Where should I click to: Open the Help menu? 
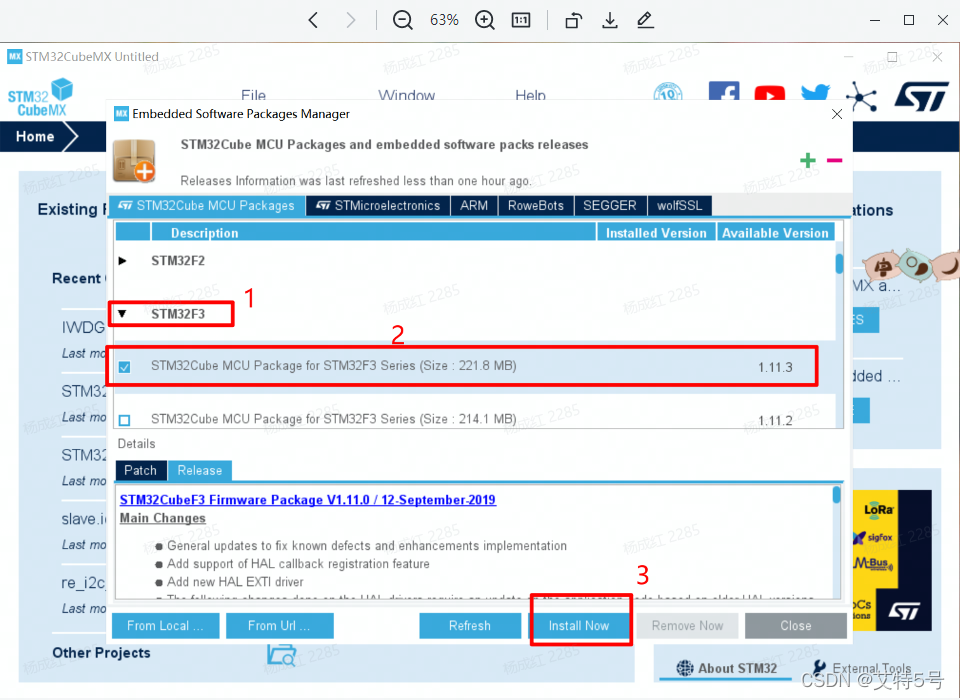(x=530, y=96)
